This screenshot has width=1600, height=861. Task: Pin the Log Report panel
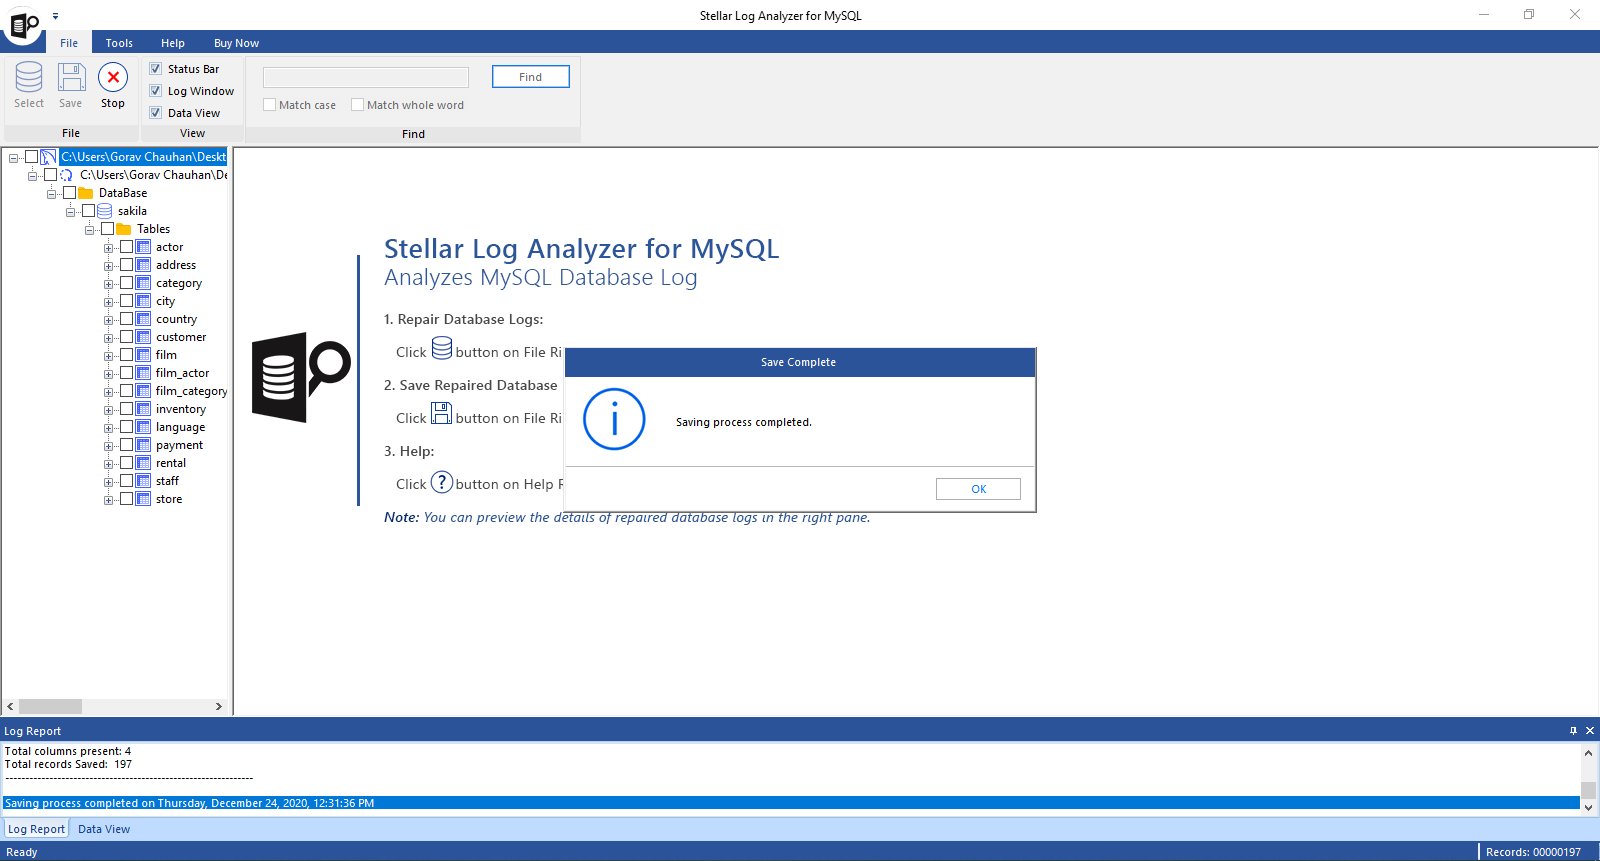tap(1573, 731)
